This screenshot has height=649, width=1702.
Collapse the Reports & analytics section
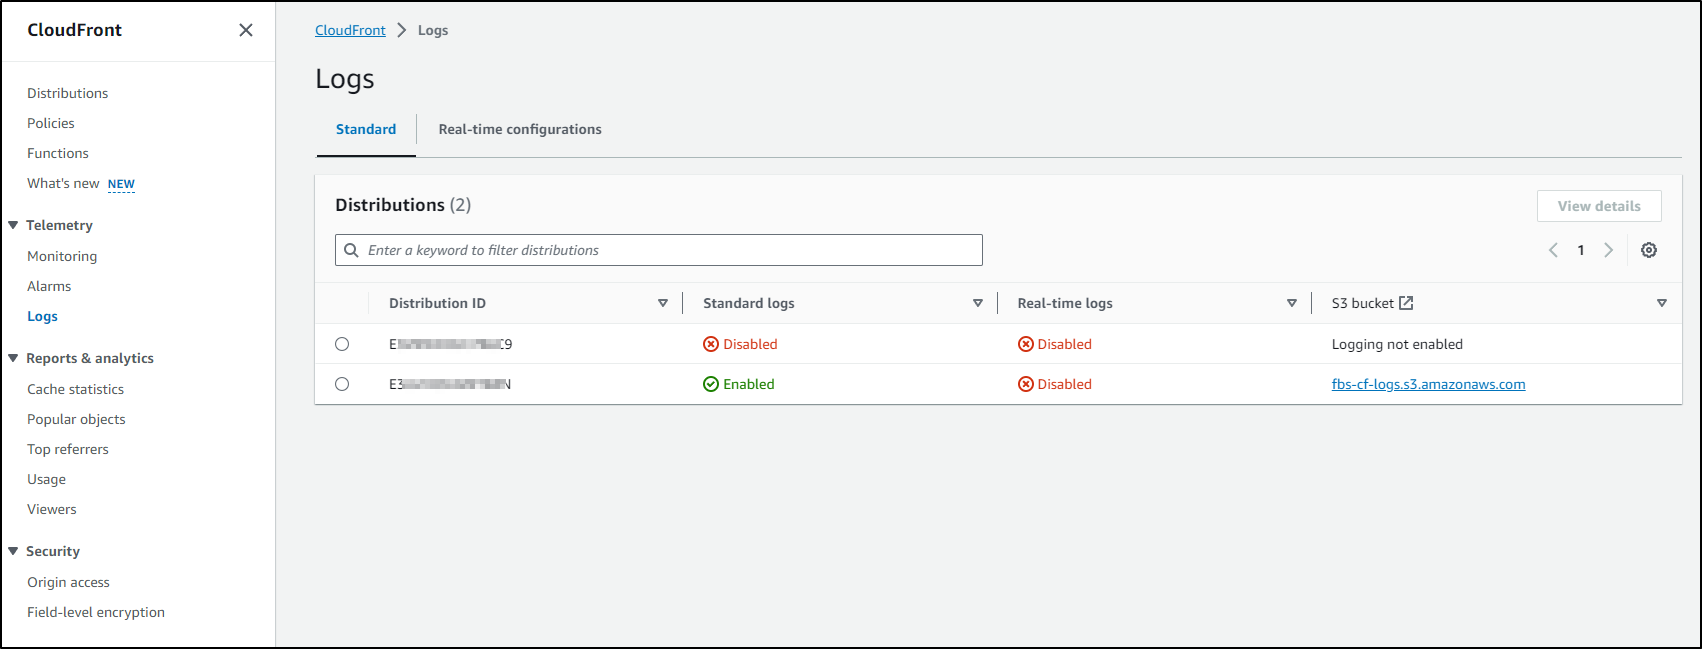coord(13,358)
